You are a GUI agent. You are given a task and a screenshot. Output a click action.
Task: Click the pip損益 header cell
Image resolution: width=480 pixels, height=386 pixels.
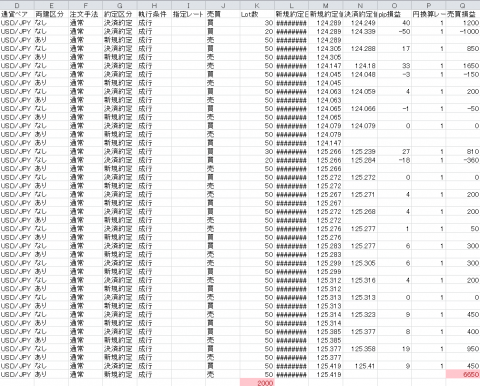[x=395, y=14]
